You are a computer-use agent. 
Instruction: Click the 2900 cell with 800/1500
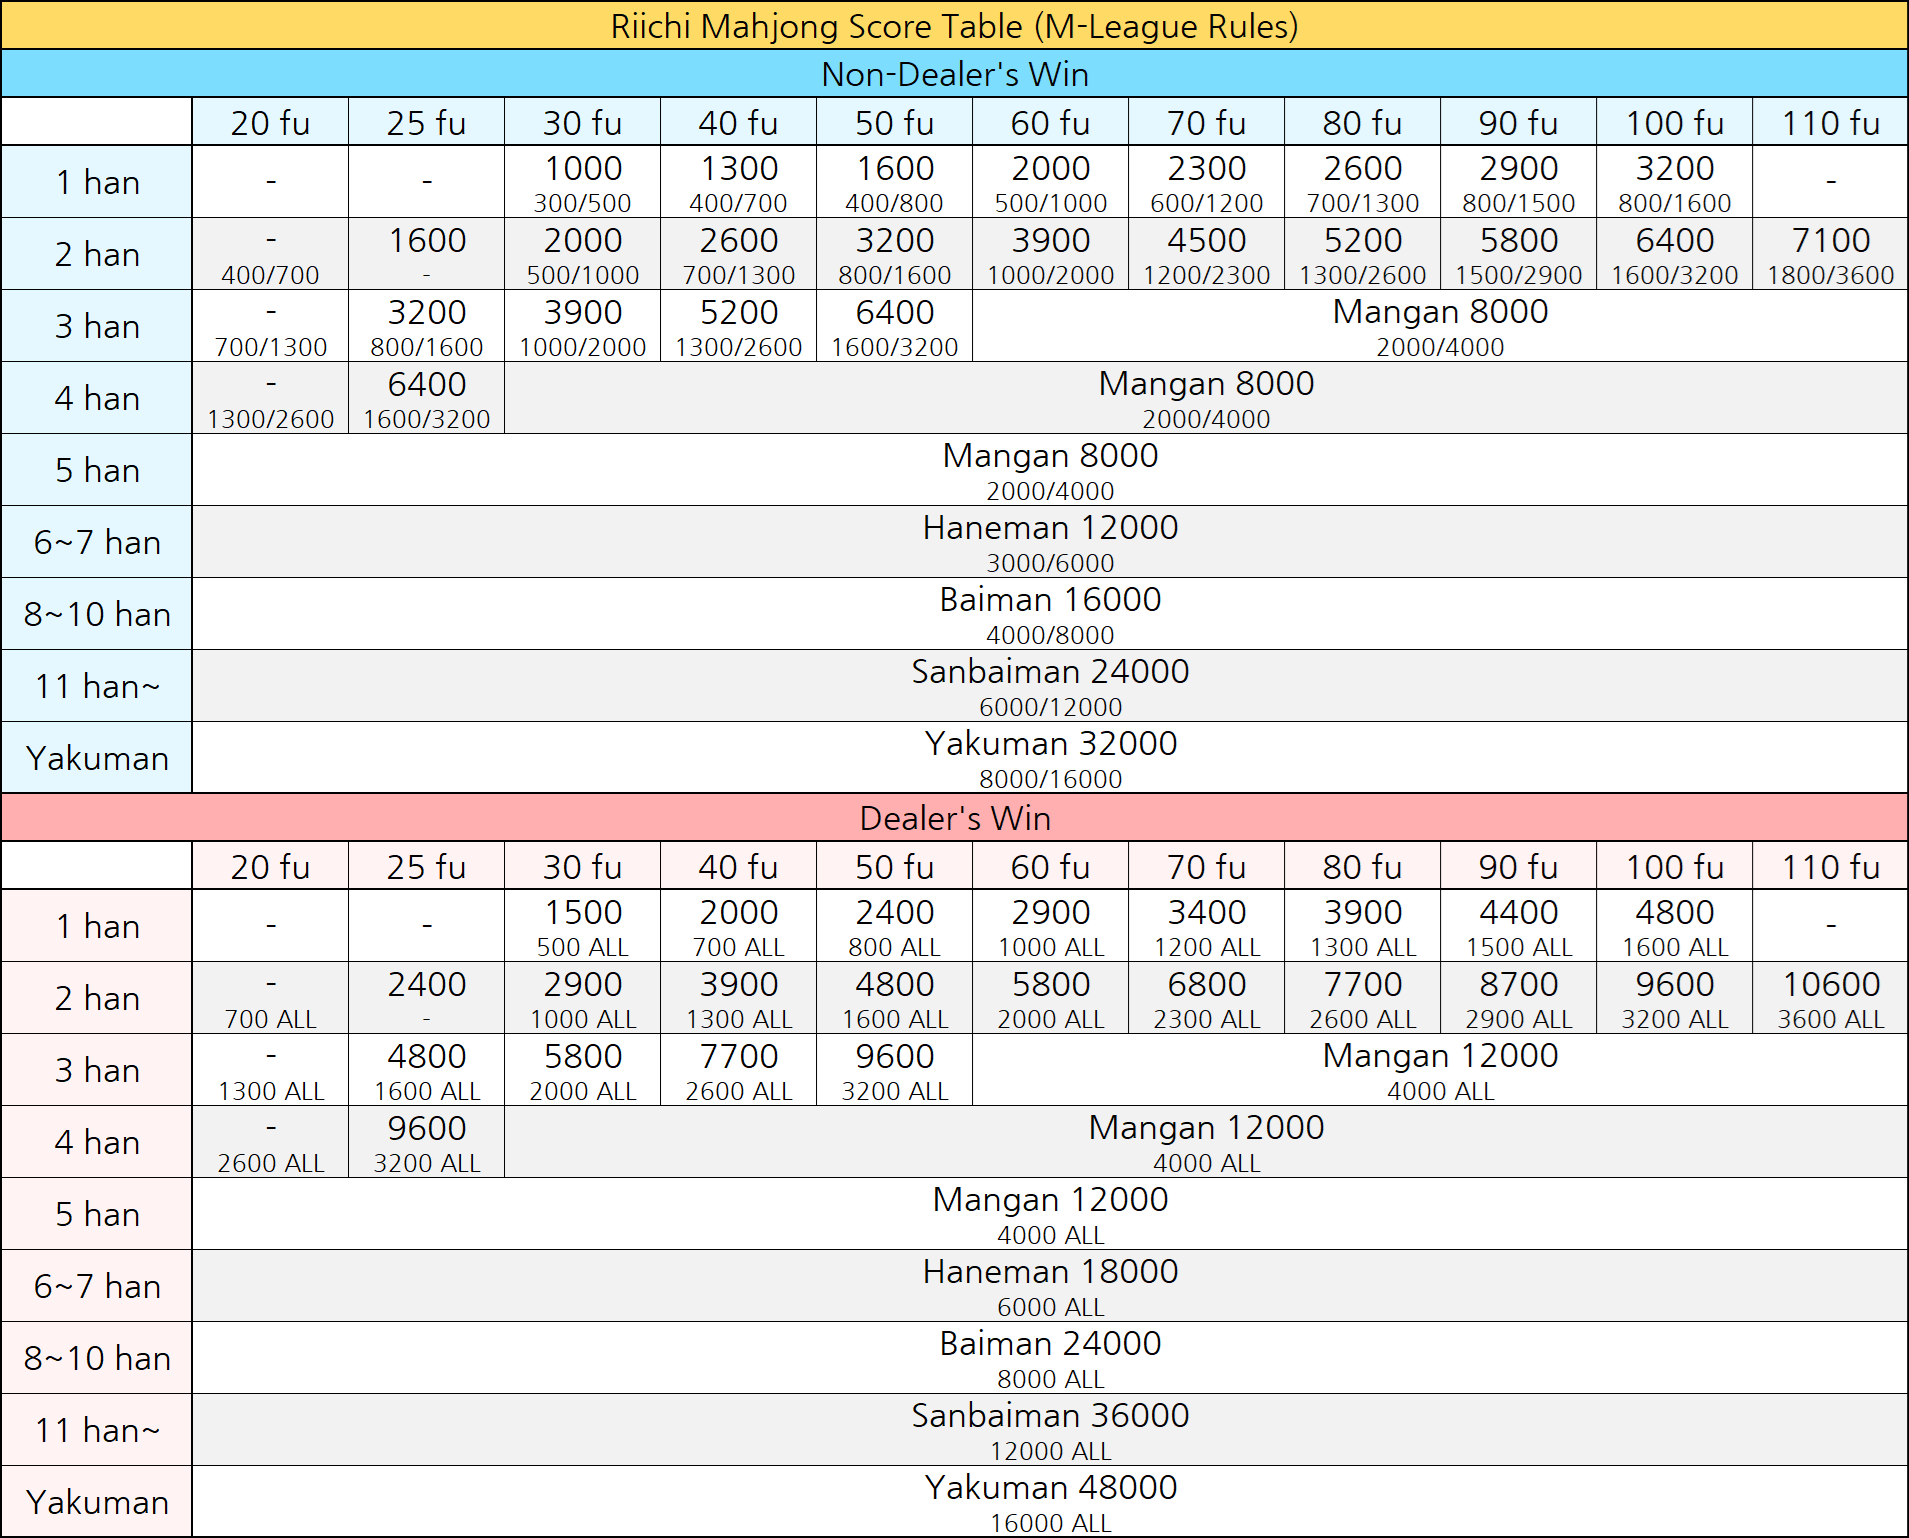coord(1518,182)
